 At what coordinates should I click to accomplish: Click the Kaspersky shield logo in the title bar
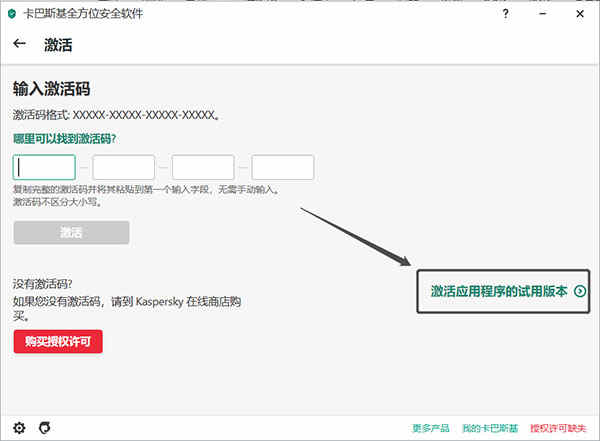tap(12, 14)
